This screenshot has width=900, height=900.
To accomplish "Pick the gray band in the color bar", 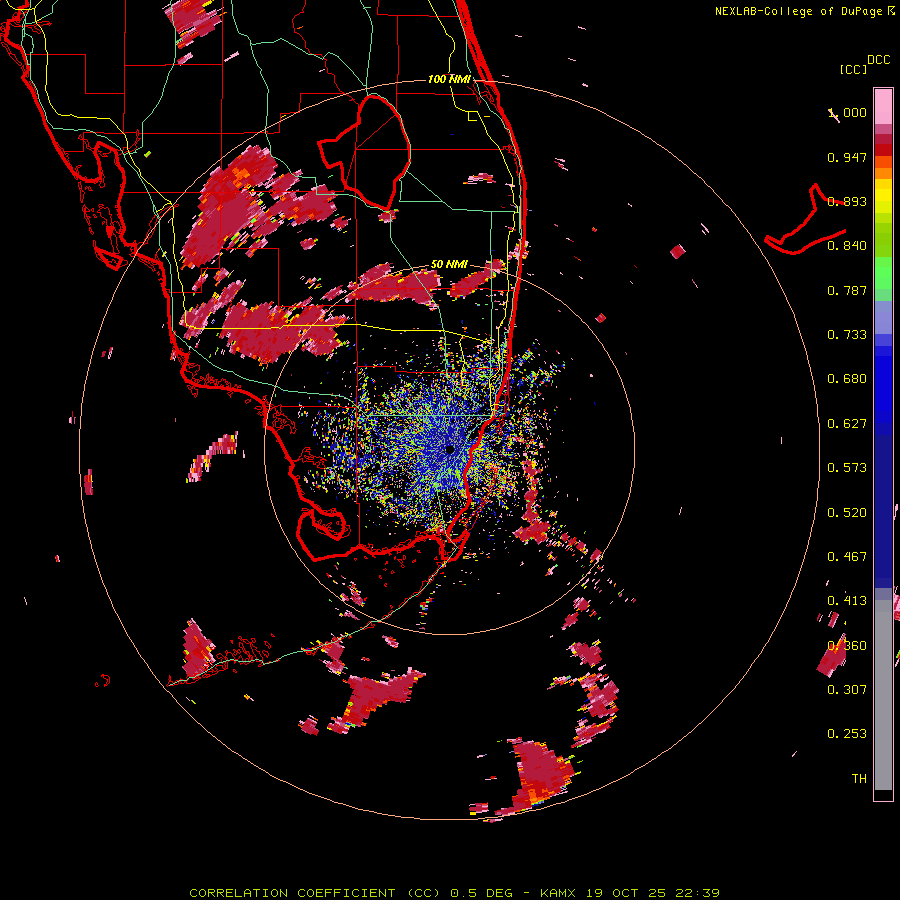I will click(883, 695).
